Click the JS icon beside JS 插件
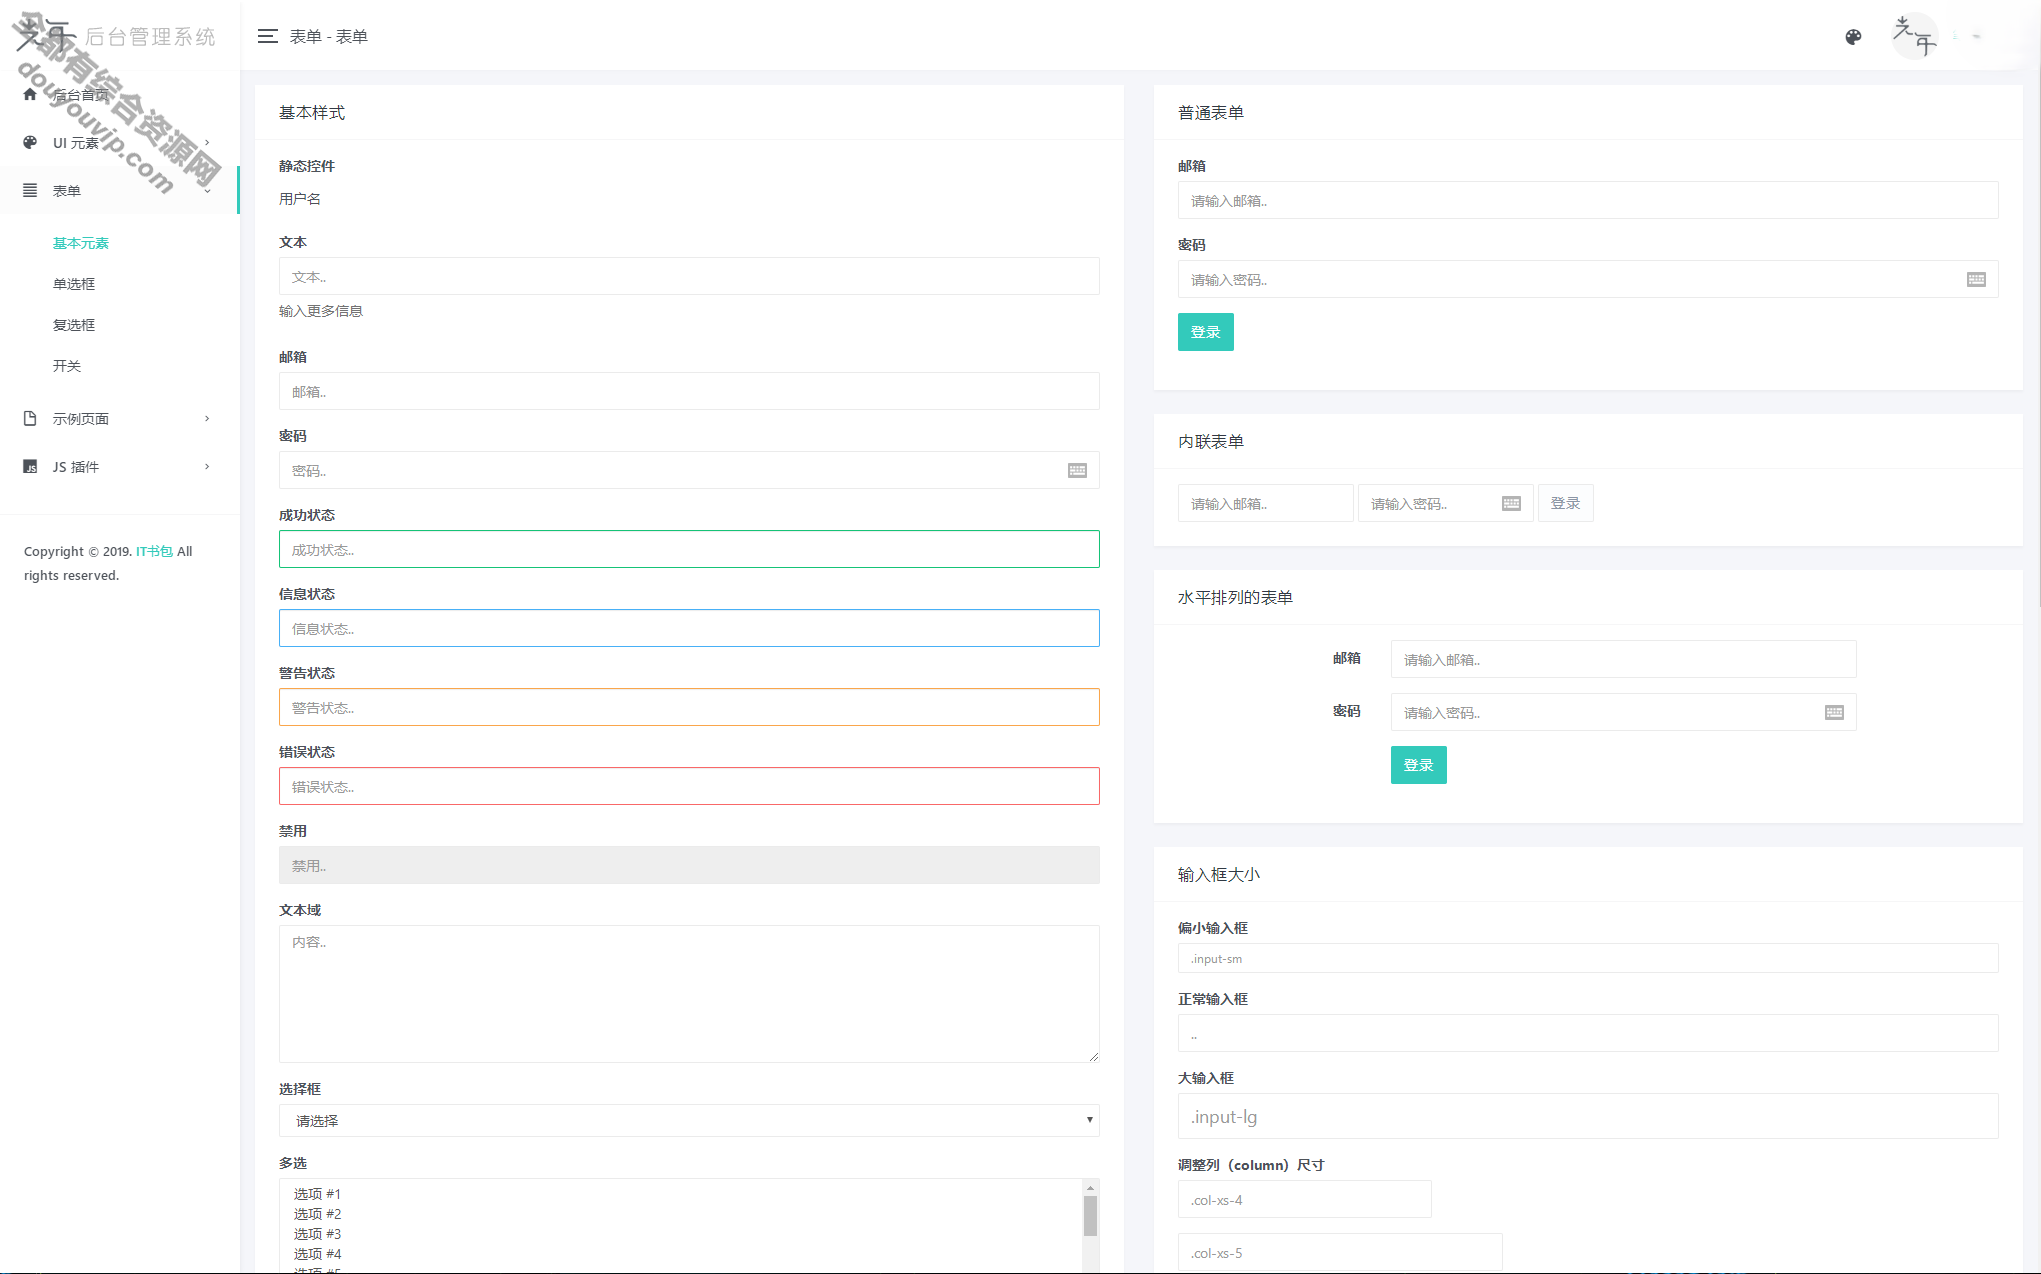The width and height of the screenshot is (2041, 1274). click(30, 466)
